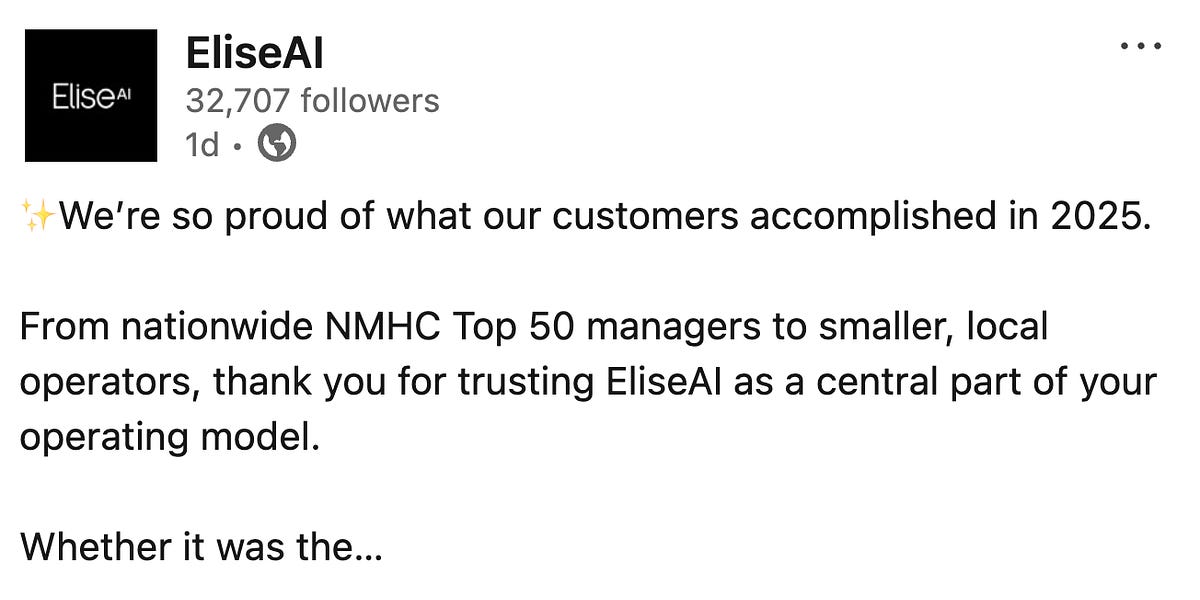Image resolution: width=1200 pixels, height=600 pixels.
Task: Click the globe public visibility icon
Action: coord(277,146)
